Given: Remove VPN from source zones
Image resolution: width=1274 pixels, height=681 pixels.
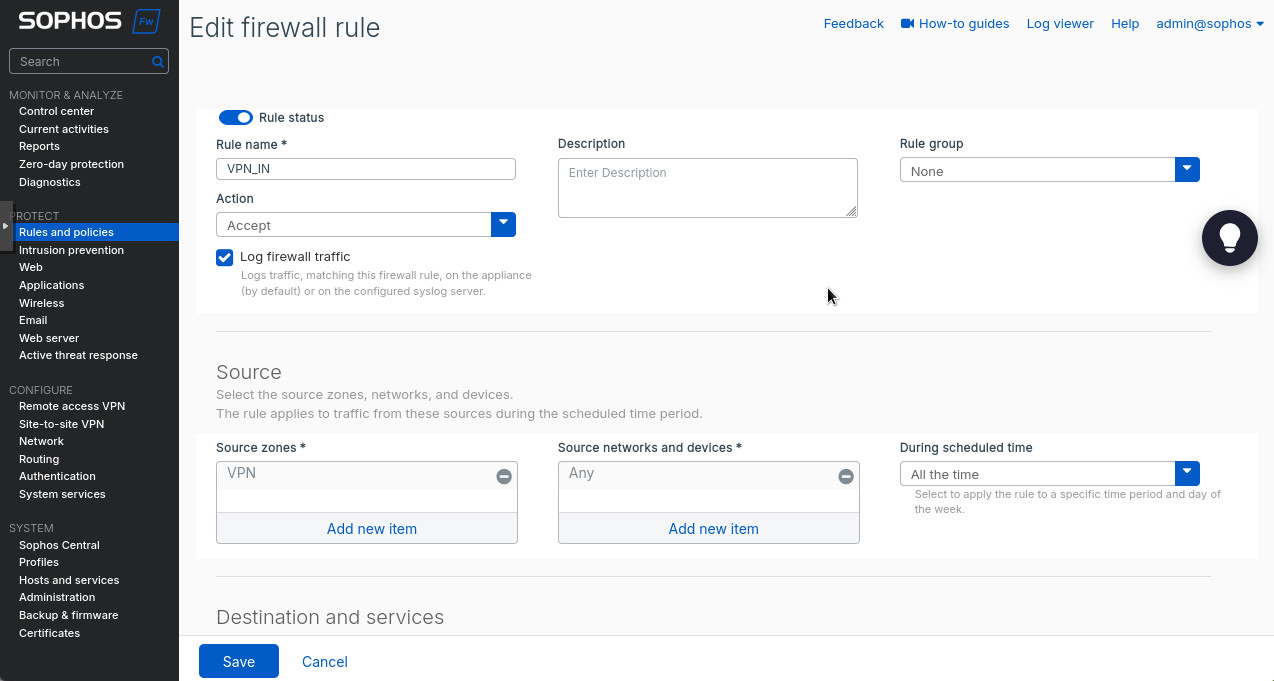Looking at the screenshot, I should pyautogui.click(x=504, y=477).
